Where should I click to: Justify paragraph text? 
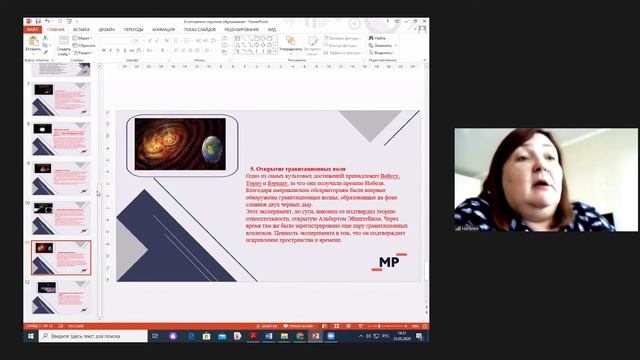[198, 51]
